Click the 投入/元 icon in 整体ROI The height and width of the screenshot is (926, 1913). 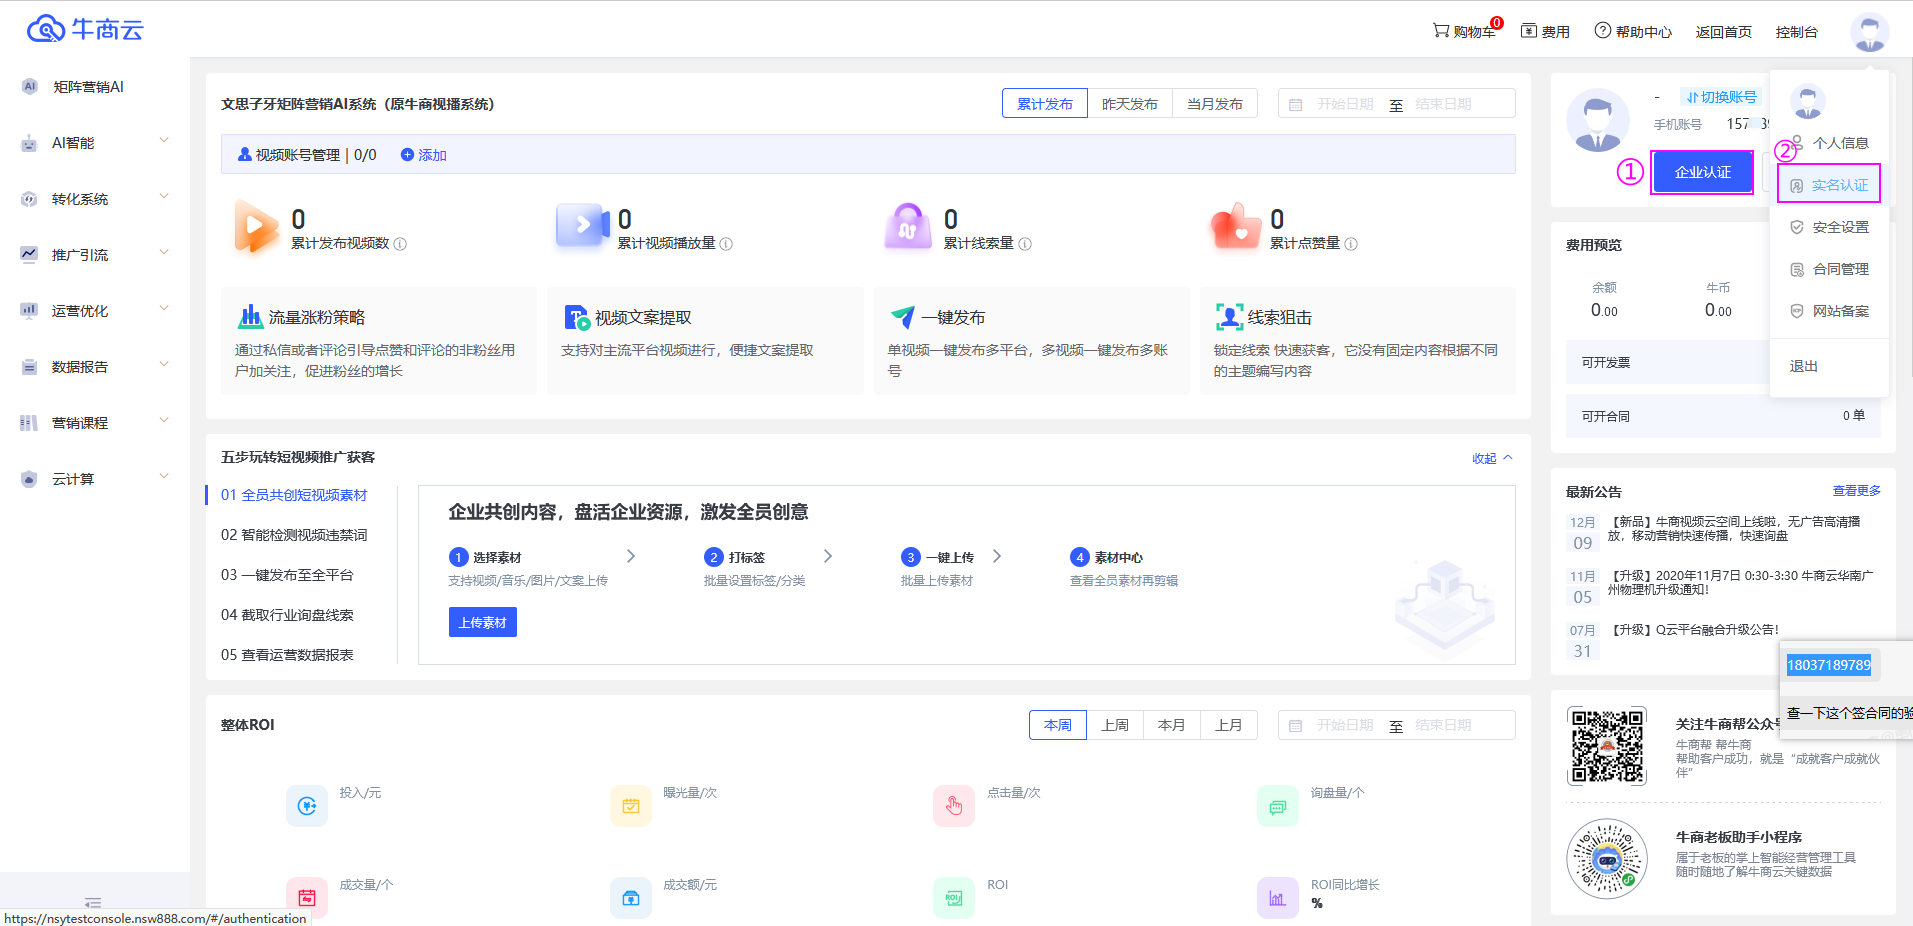[307, 806]
